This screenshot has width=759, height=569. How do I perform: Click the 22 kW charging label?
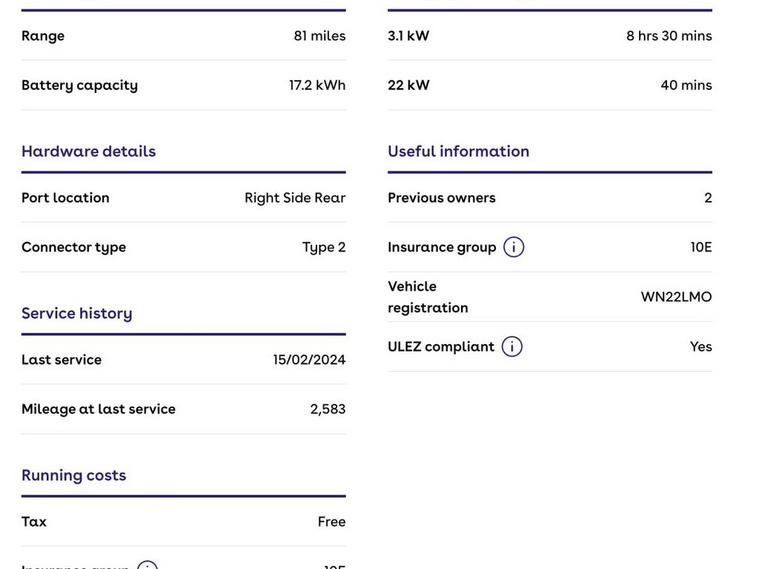409,85
